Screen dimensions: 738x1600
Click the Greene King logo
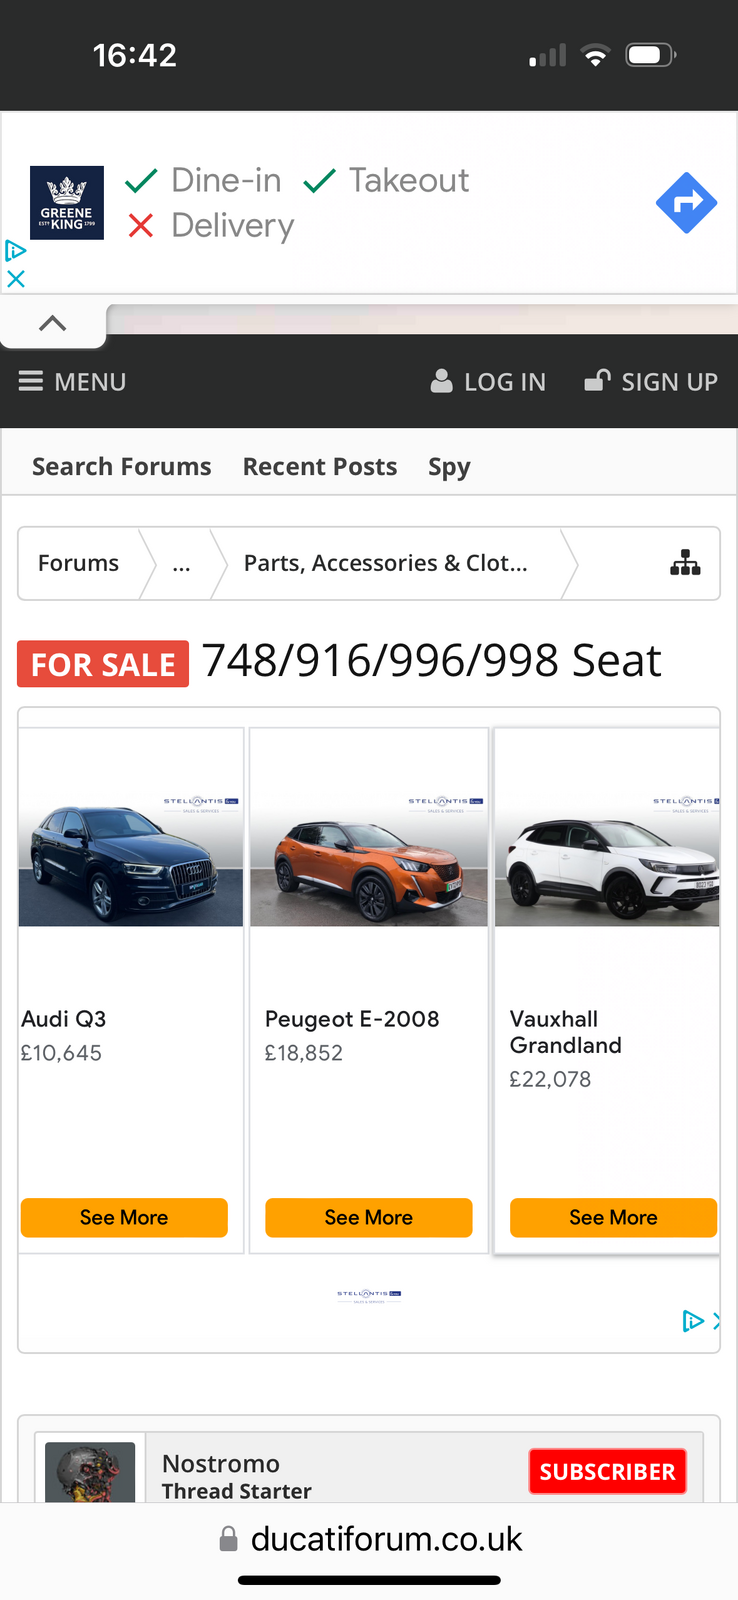pos(67,203)
